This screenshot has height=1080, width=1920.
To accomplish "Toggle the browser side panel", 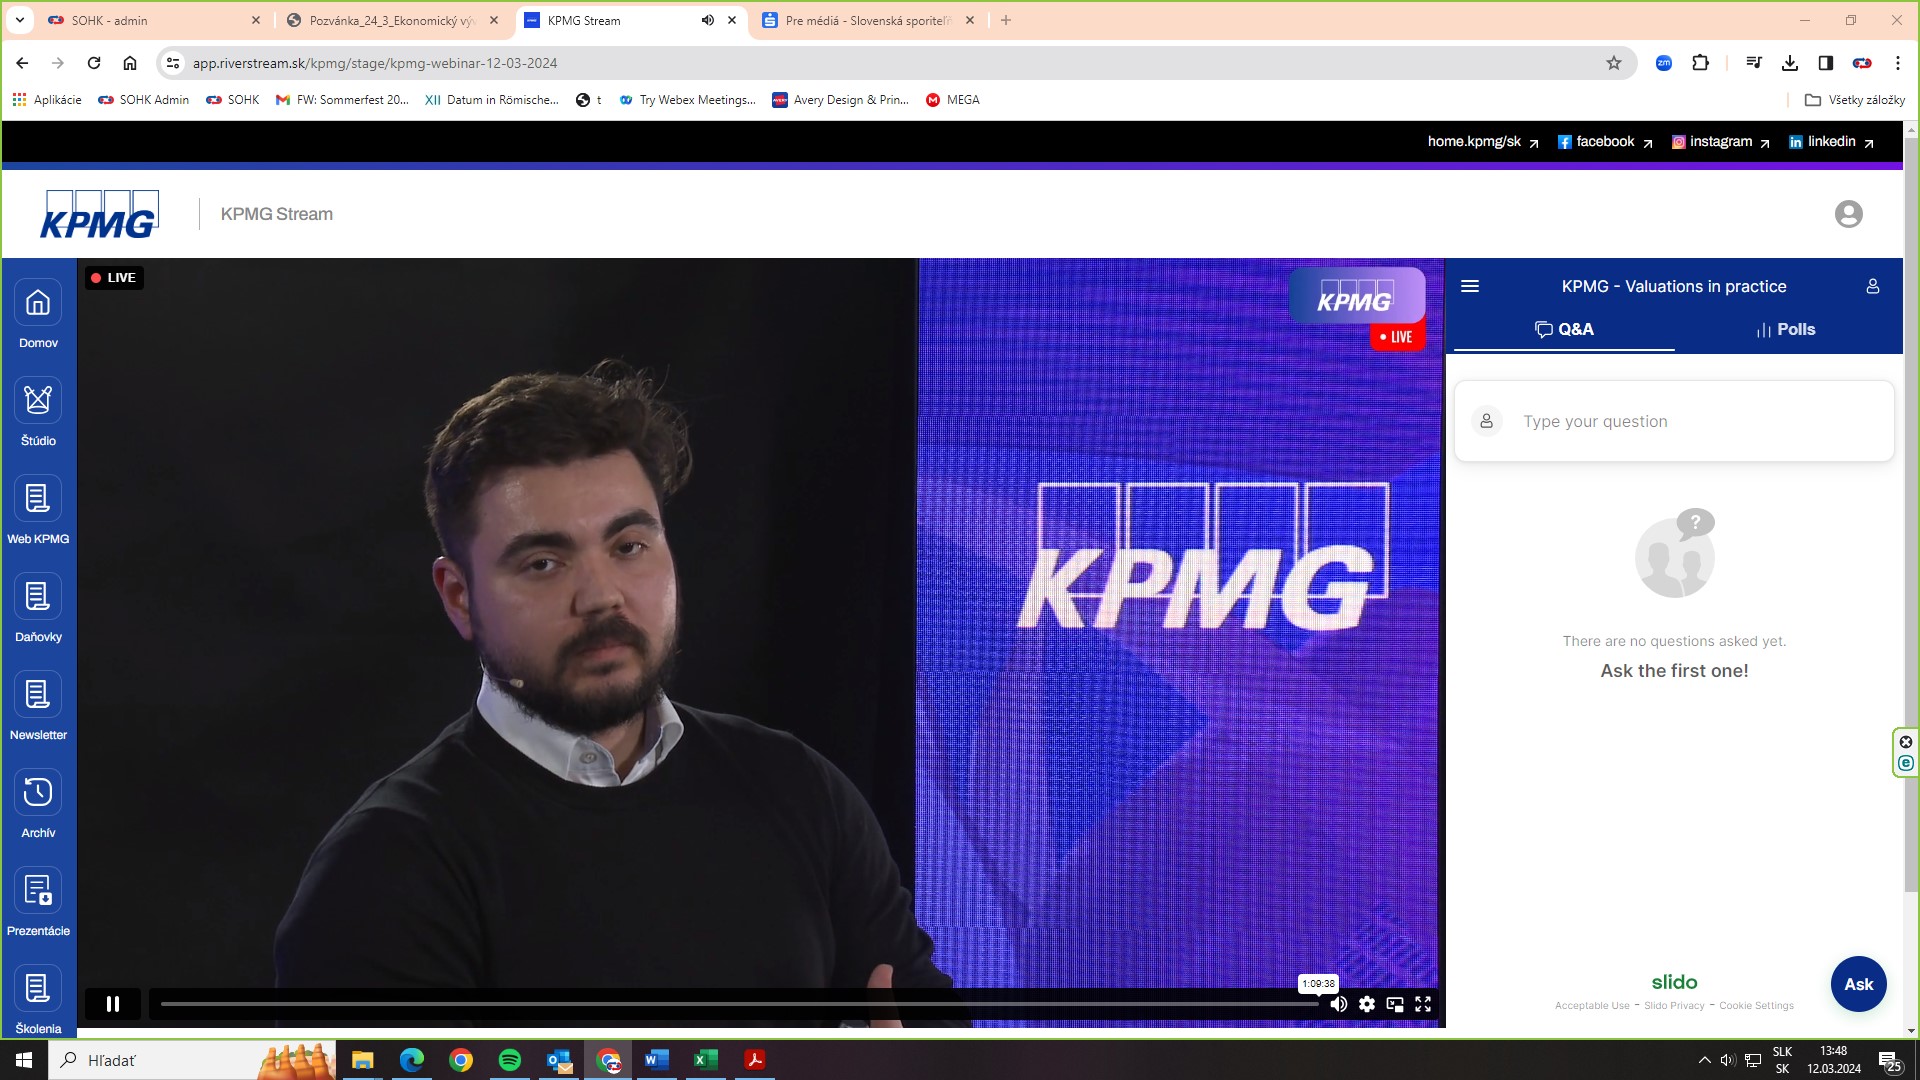I will click(1826, 63).
